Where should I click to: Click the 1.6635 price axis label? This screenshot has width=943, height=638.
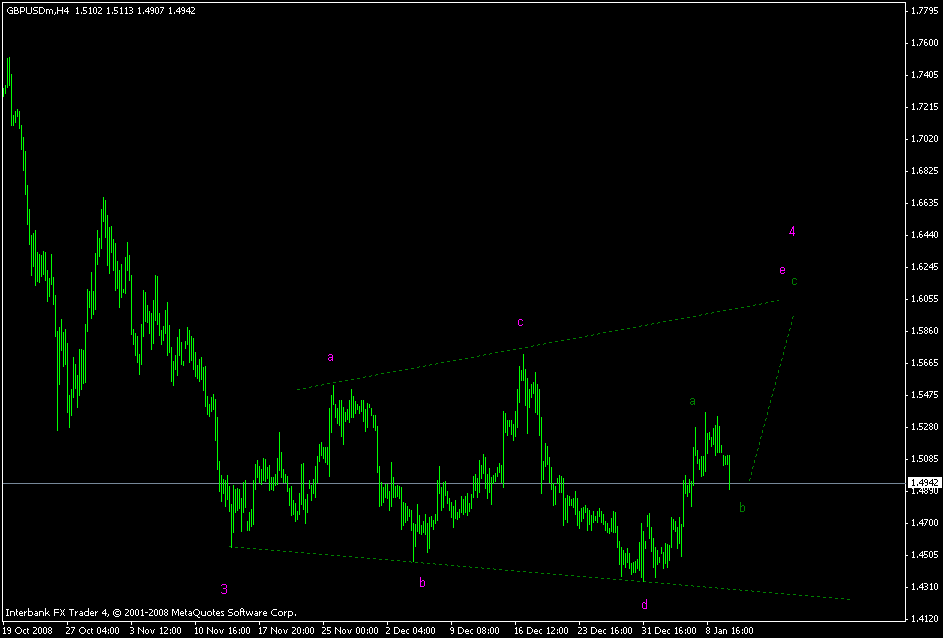[x=924, y=203]
